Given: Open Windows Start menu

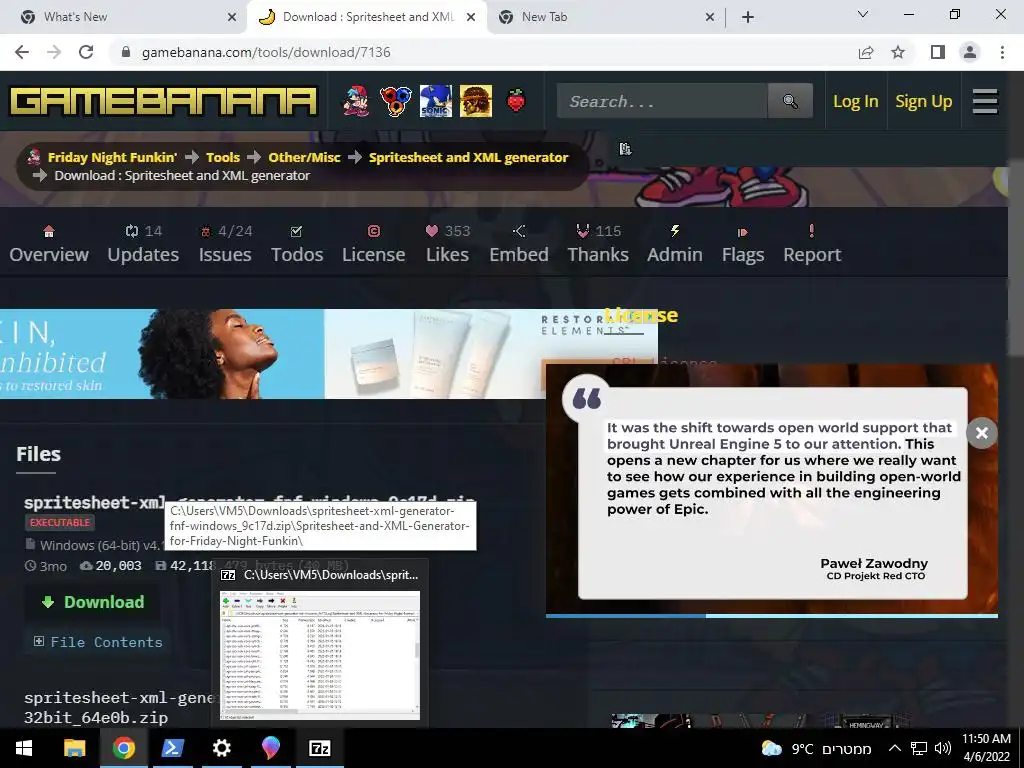Looking at the screenshot, I should click(24, 748).
